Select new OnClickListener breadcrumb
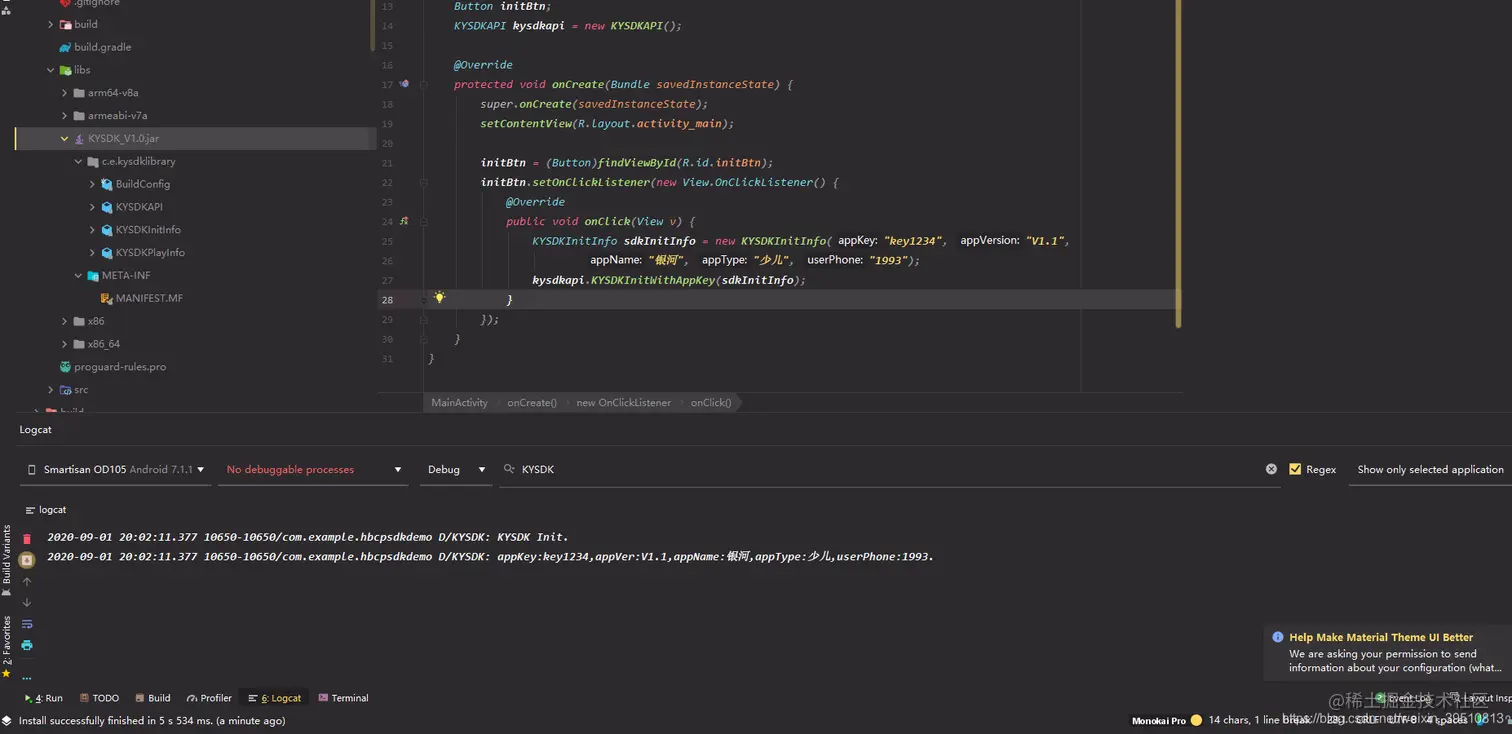This screenshot has height=734, width=1512. point(623,403)
